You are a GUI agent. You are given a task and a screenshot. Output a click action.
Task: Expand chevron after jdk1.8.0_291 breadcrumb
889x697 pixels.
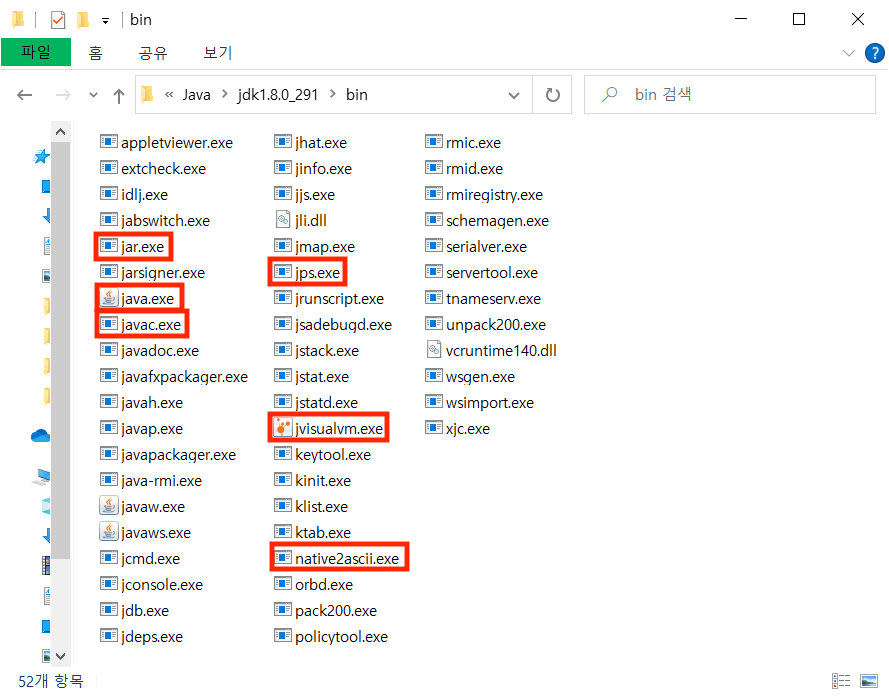coord(332,94)
